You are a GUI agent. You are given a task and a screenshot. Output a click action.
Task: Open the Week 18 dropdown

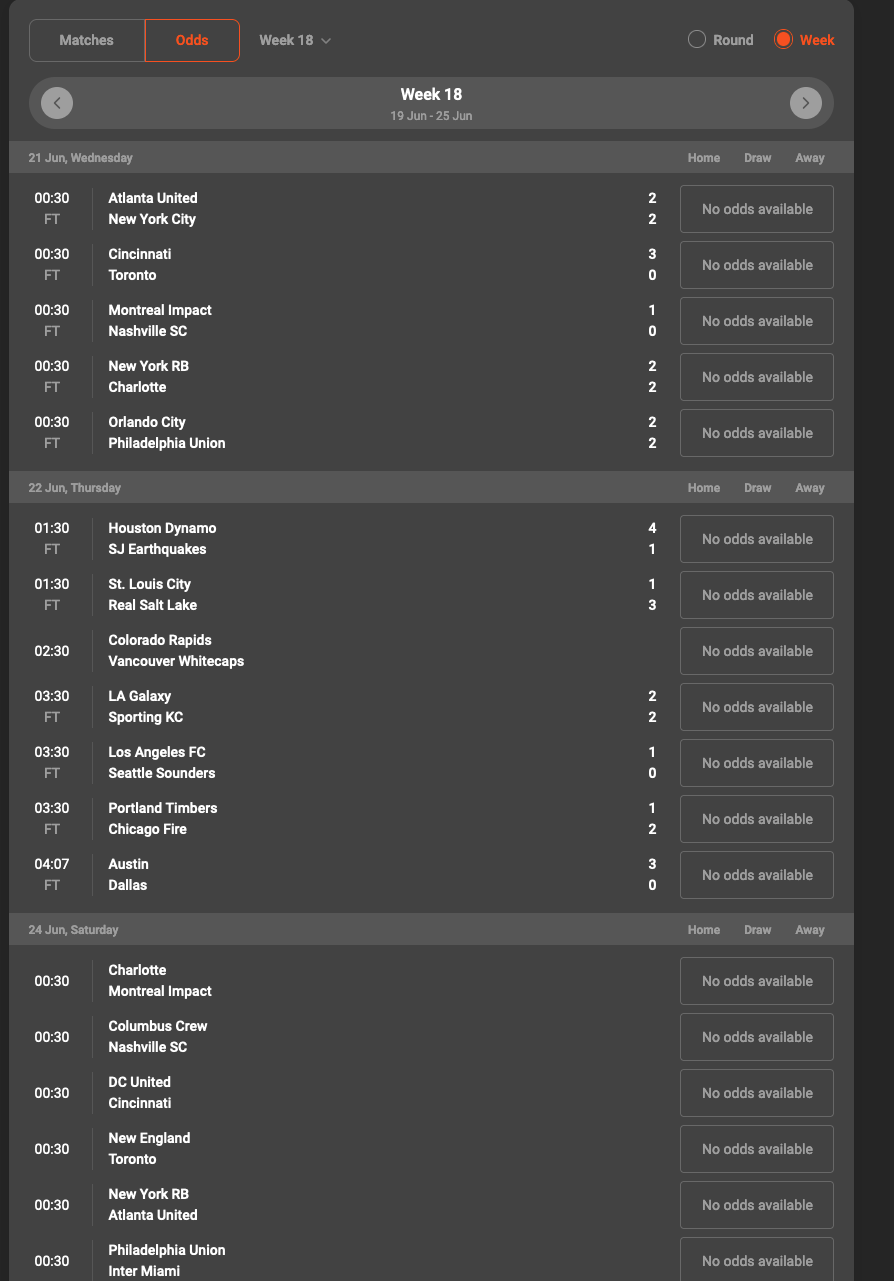(x=294, y=40)
